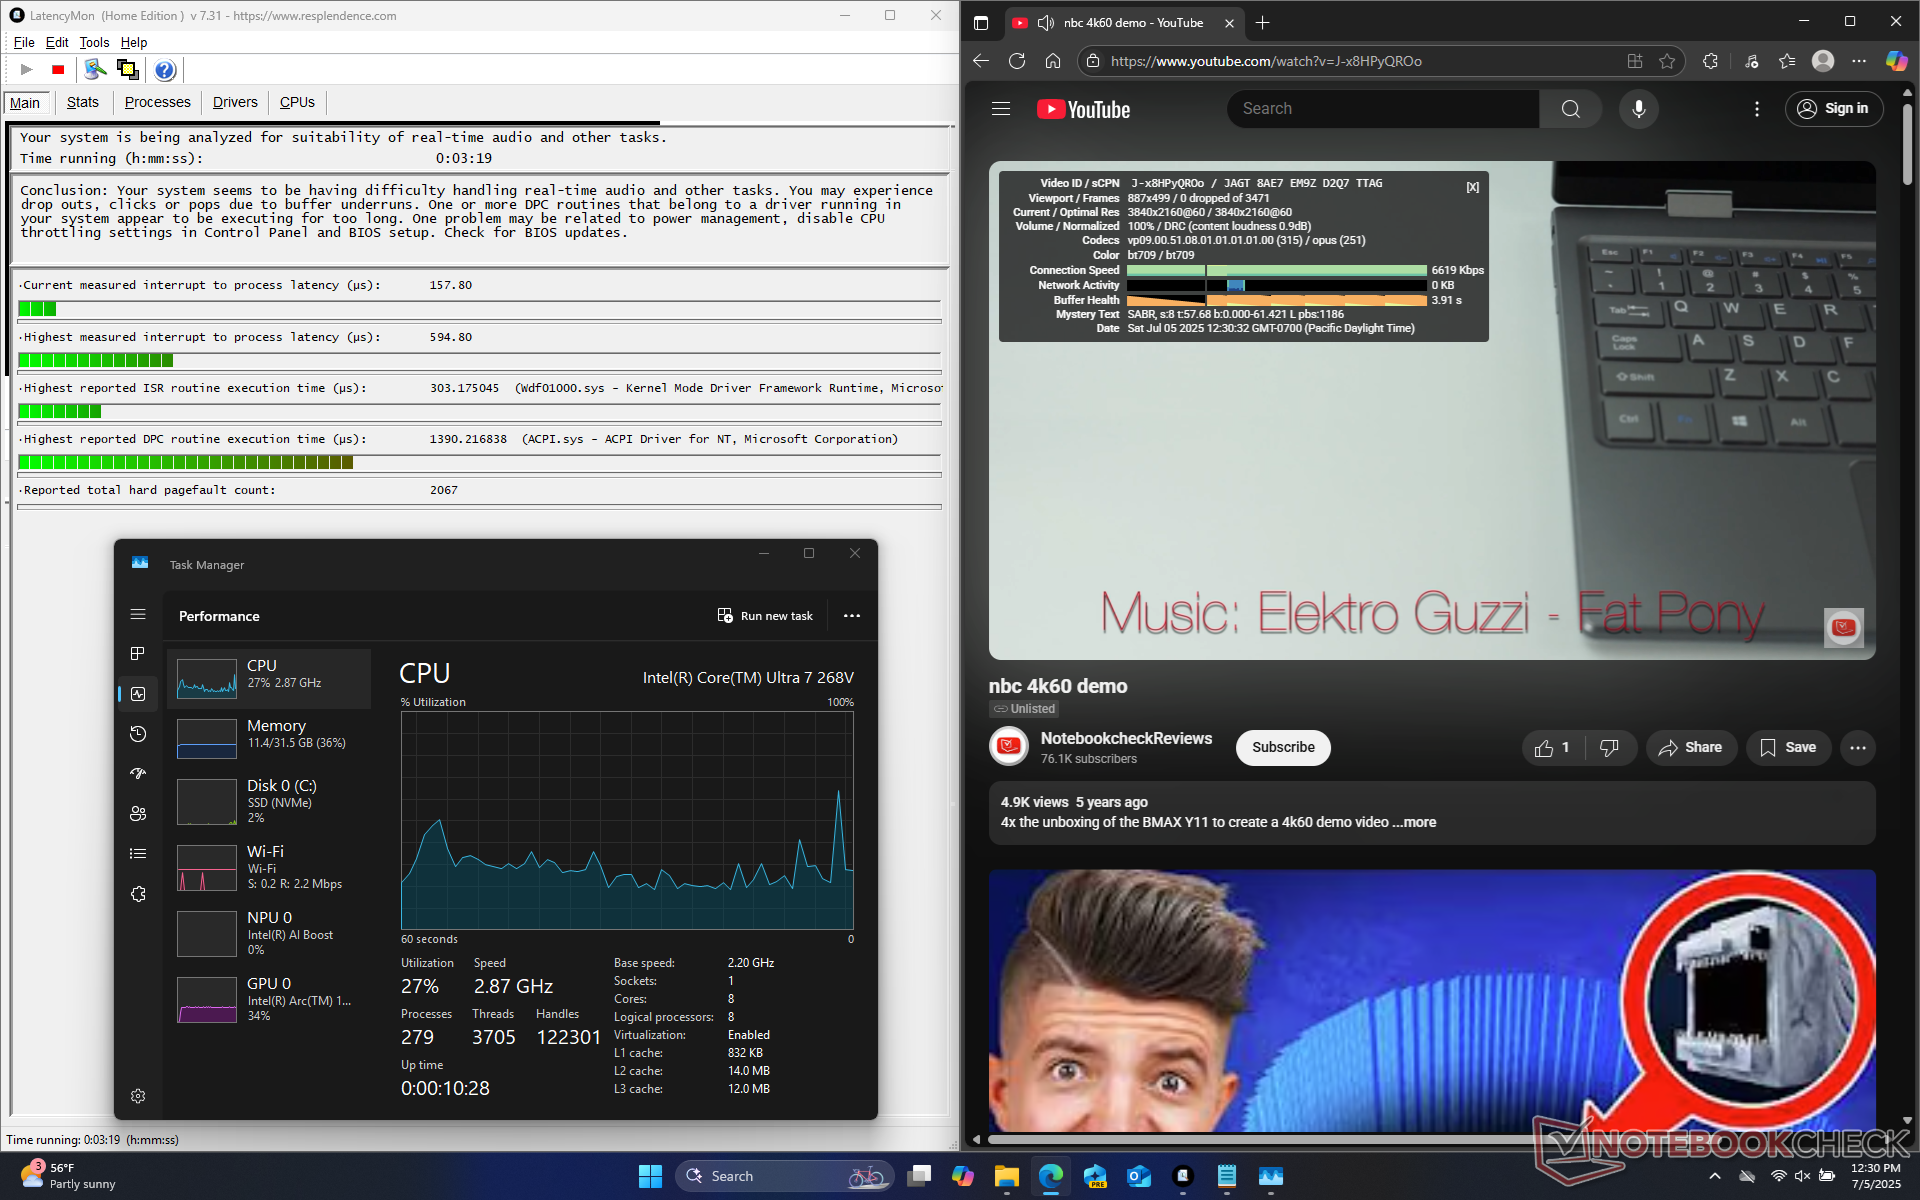Click Run new task button
Screen dimensions: 1920x1200
tap(765, 616)
